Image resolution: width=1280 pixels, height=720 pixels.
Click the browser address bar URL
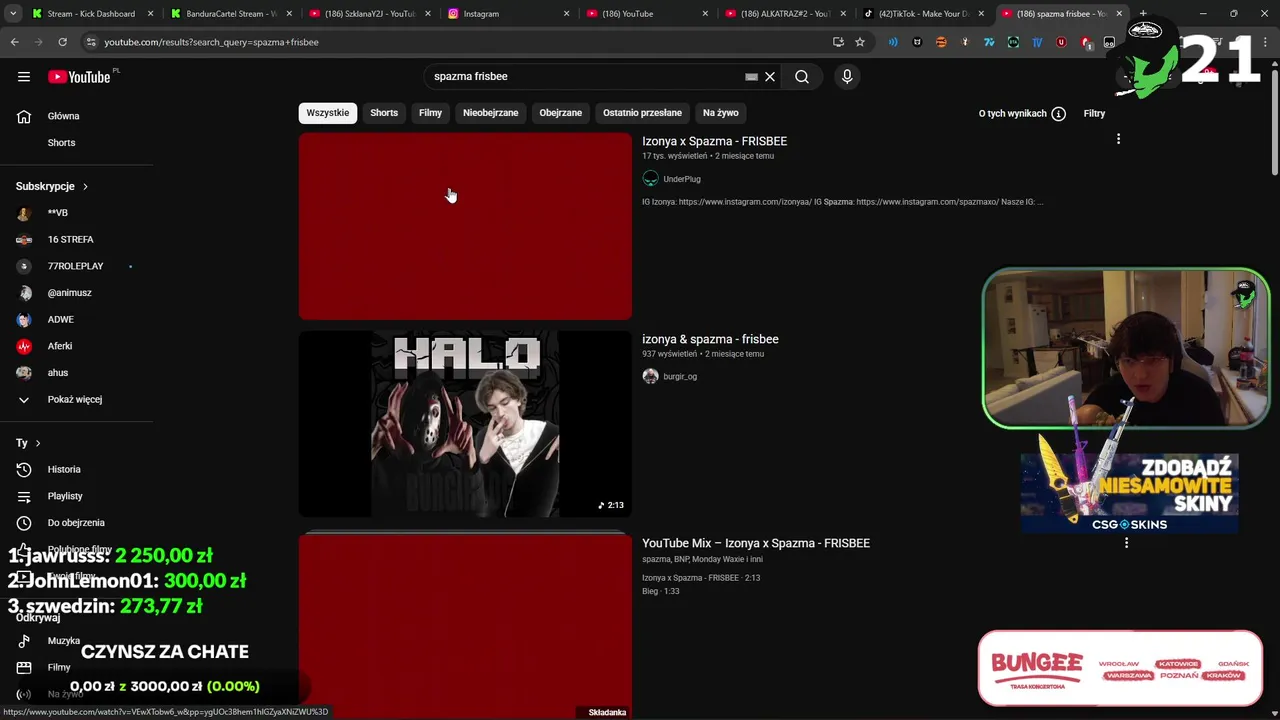tap(211, 42)
